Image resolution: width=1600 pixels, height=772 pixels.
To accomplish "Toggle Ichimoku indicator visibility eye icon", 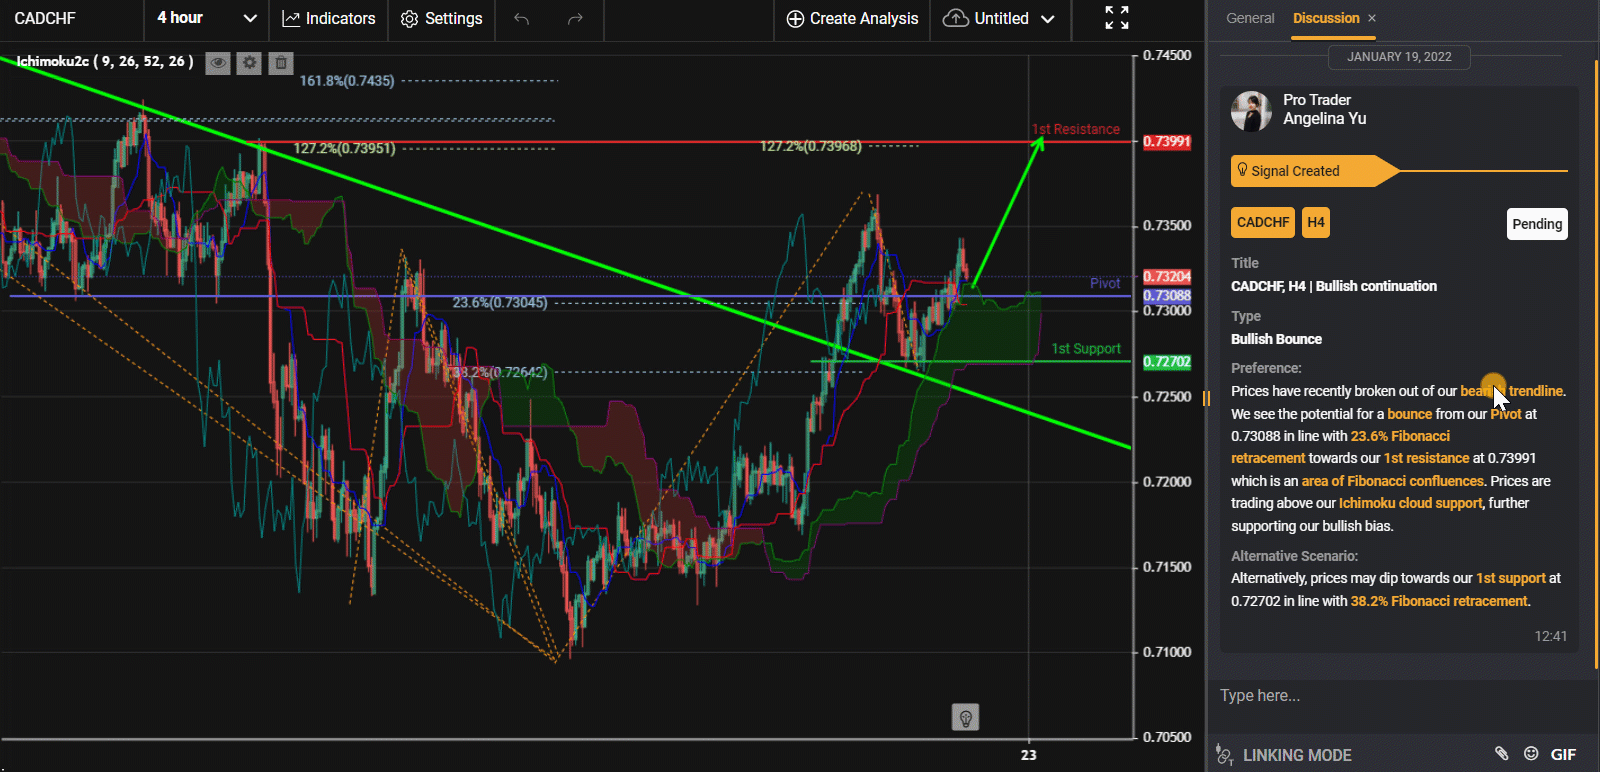I will click(217, 62).
